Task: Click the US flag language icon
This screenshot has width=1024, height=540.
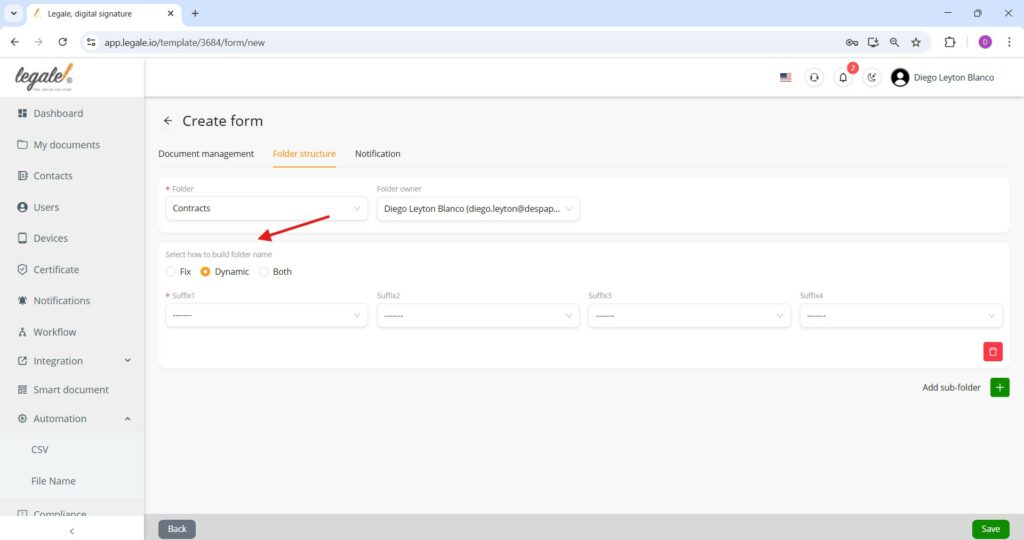Action: click(x=786, y=77)
